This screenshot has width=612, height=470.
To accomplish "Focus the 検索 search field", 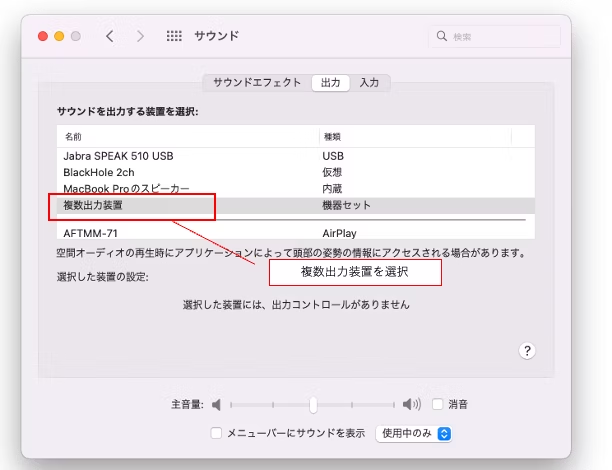I will (495, 37).
